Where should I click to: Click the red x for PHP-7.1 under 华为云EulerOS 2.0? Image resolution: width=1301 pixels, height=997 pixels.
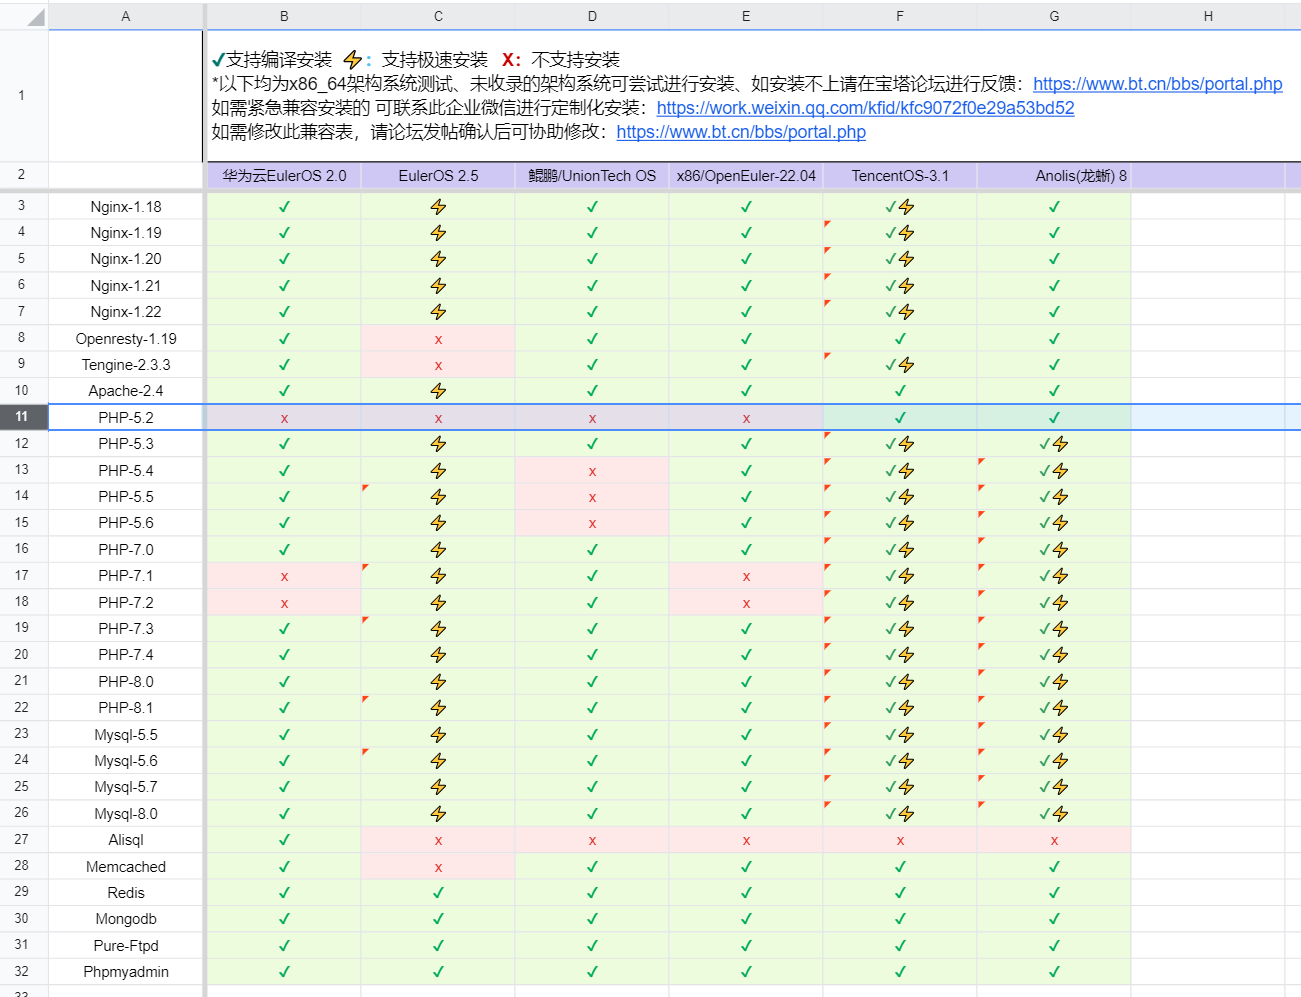pyautogui.click(x=284, y=577)
